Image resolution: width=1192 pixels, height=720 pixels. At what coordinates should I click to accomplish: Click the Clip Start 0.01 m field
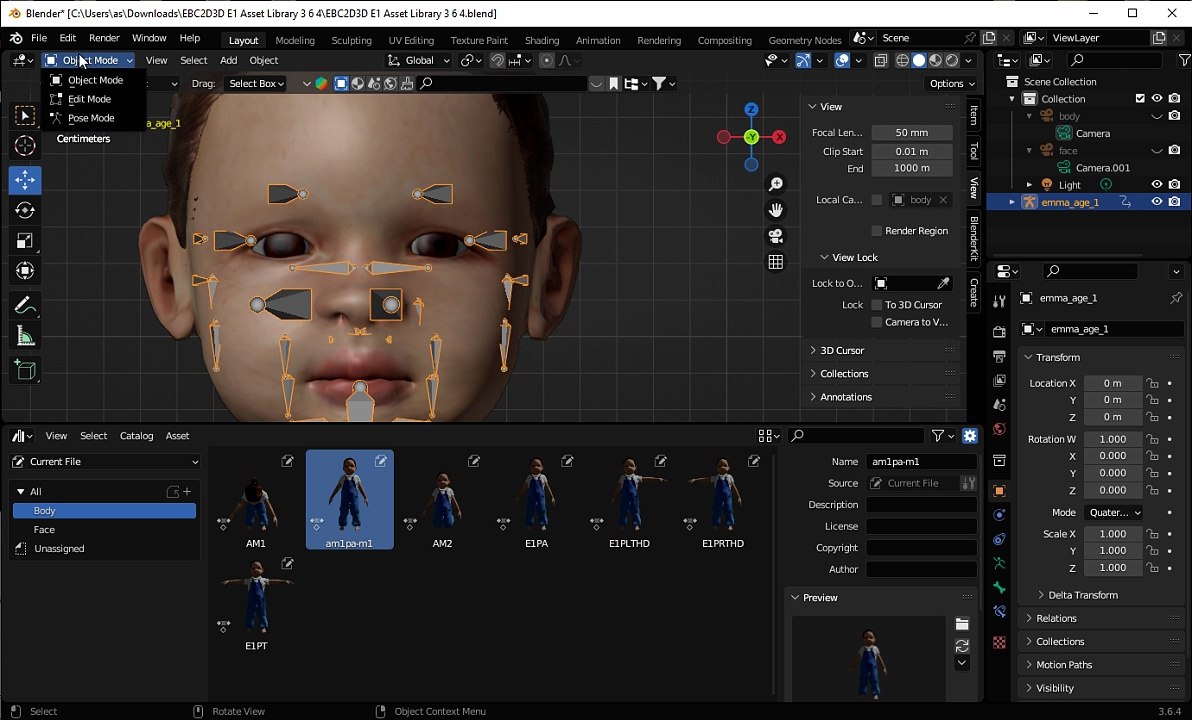tap(911, 151)
